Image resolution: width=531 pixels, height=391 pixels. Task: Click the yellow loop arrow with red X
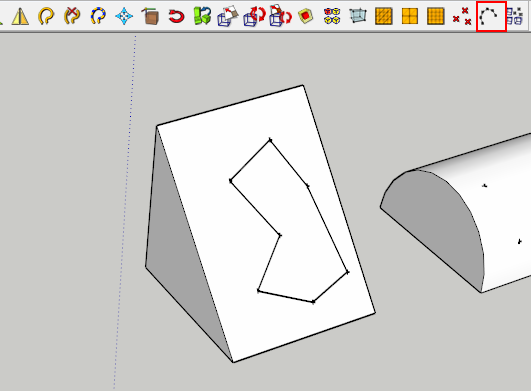click(x=72, y=16)
